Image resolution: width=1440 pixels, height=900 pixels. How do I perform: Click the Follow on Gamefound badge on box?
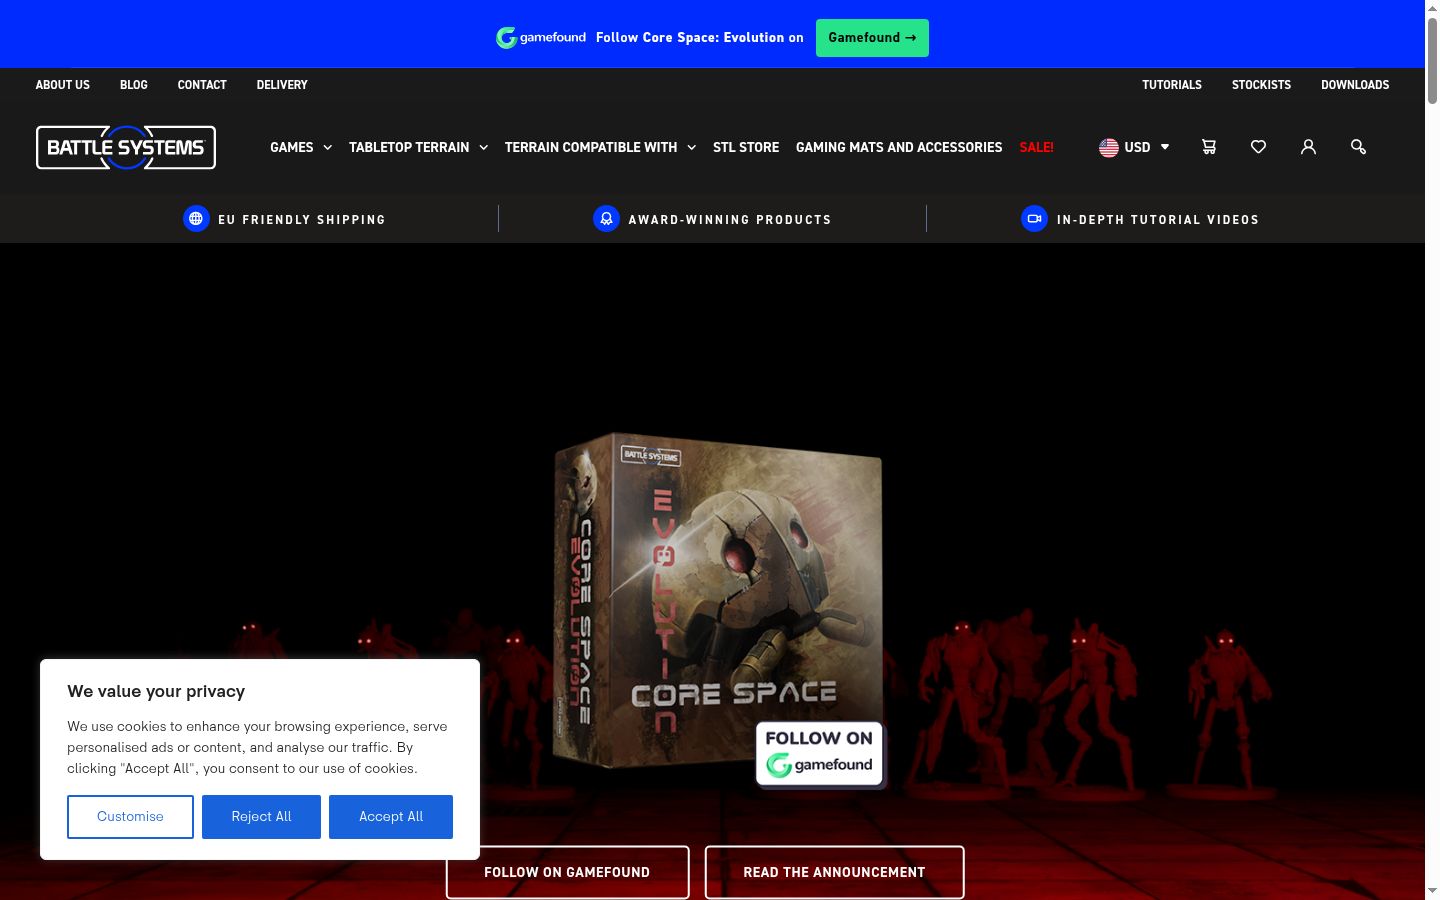819,753
